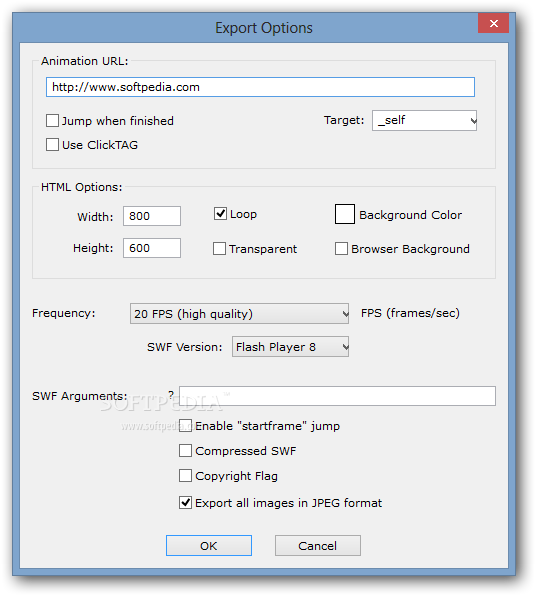Viewport: 536px width, 596px height.
Task: Open the Background Color swatch
Action: (x=345, y=214)
